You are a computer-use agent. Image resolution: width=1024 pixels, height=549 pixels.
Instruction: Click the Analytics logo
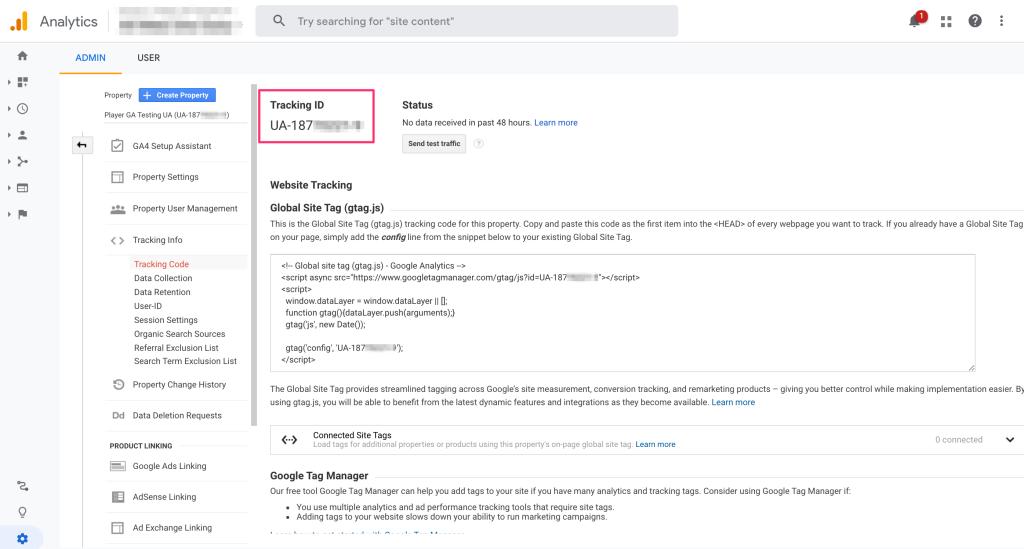click(20, 21)
